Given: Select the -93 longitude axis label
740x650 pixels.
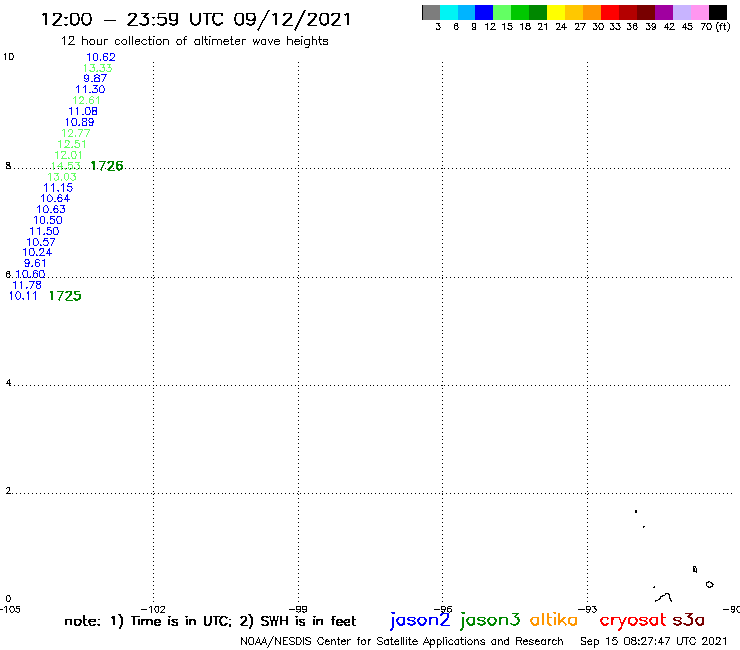Looking at the screenshot, I should 588,609.
